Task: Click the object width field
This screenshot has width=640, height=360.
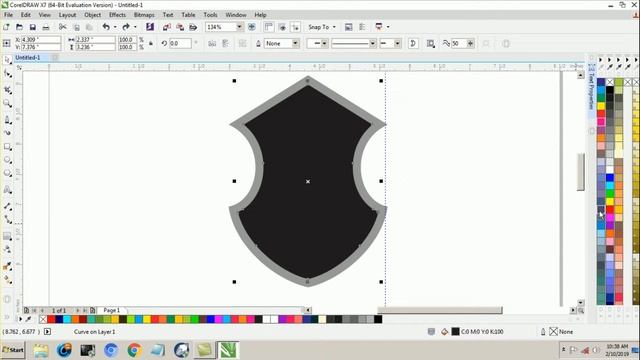Action: (x=95, y=40)
